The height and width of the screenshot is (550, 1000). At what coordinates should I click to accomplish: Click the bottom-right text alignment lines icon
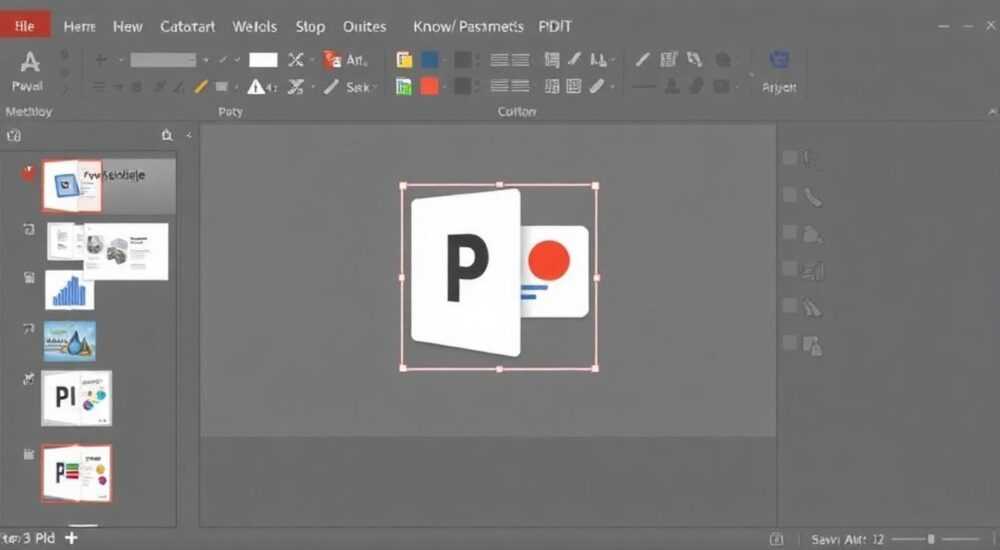(x=520, y=86)
